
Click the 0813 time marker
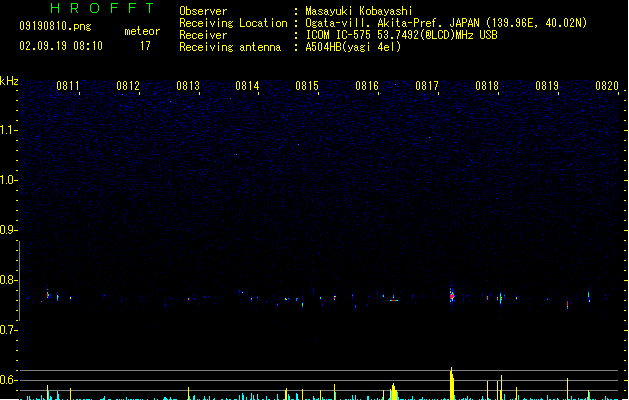187,86
